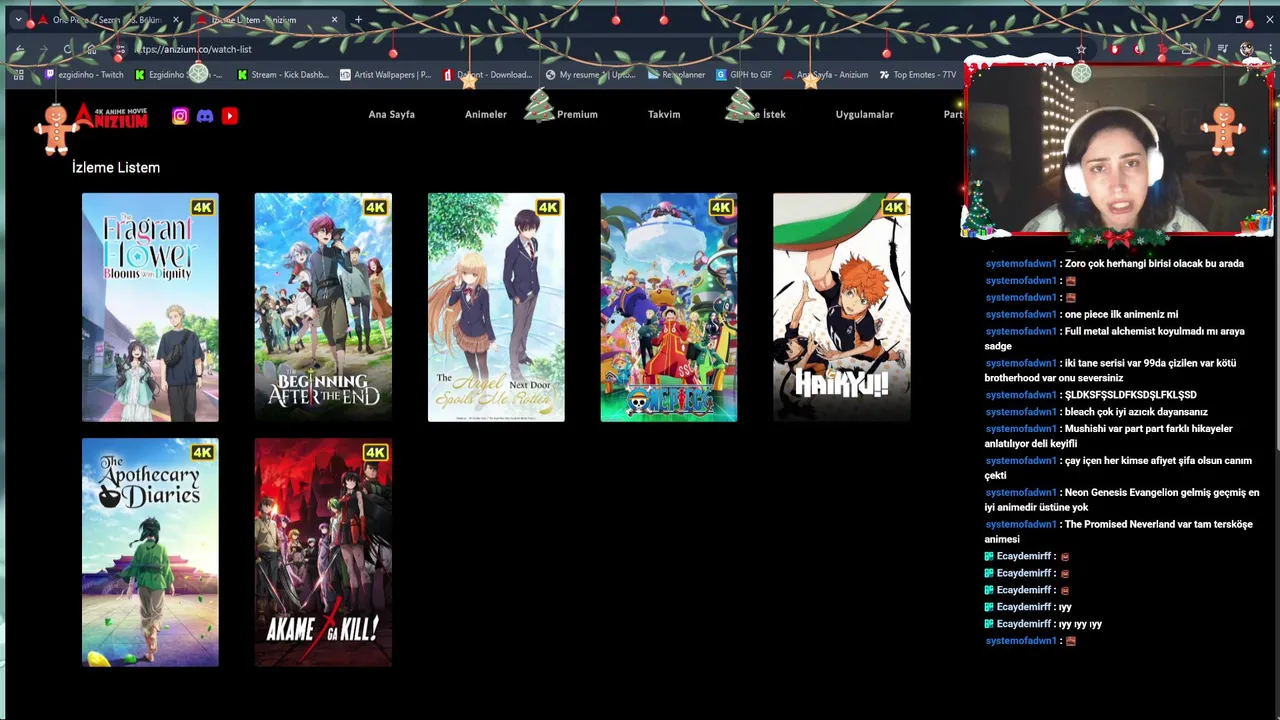Click chat message 'ıyy ıyy ıyy'
Viewport: 1280px width, 720px height.
1080,624
